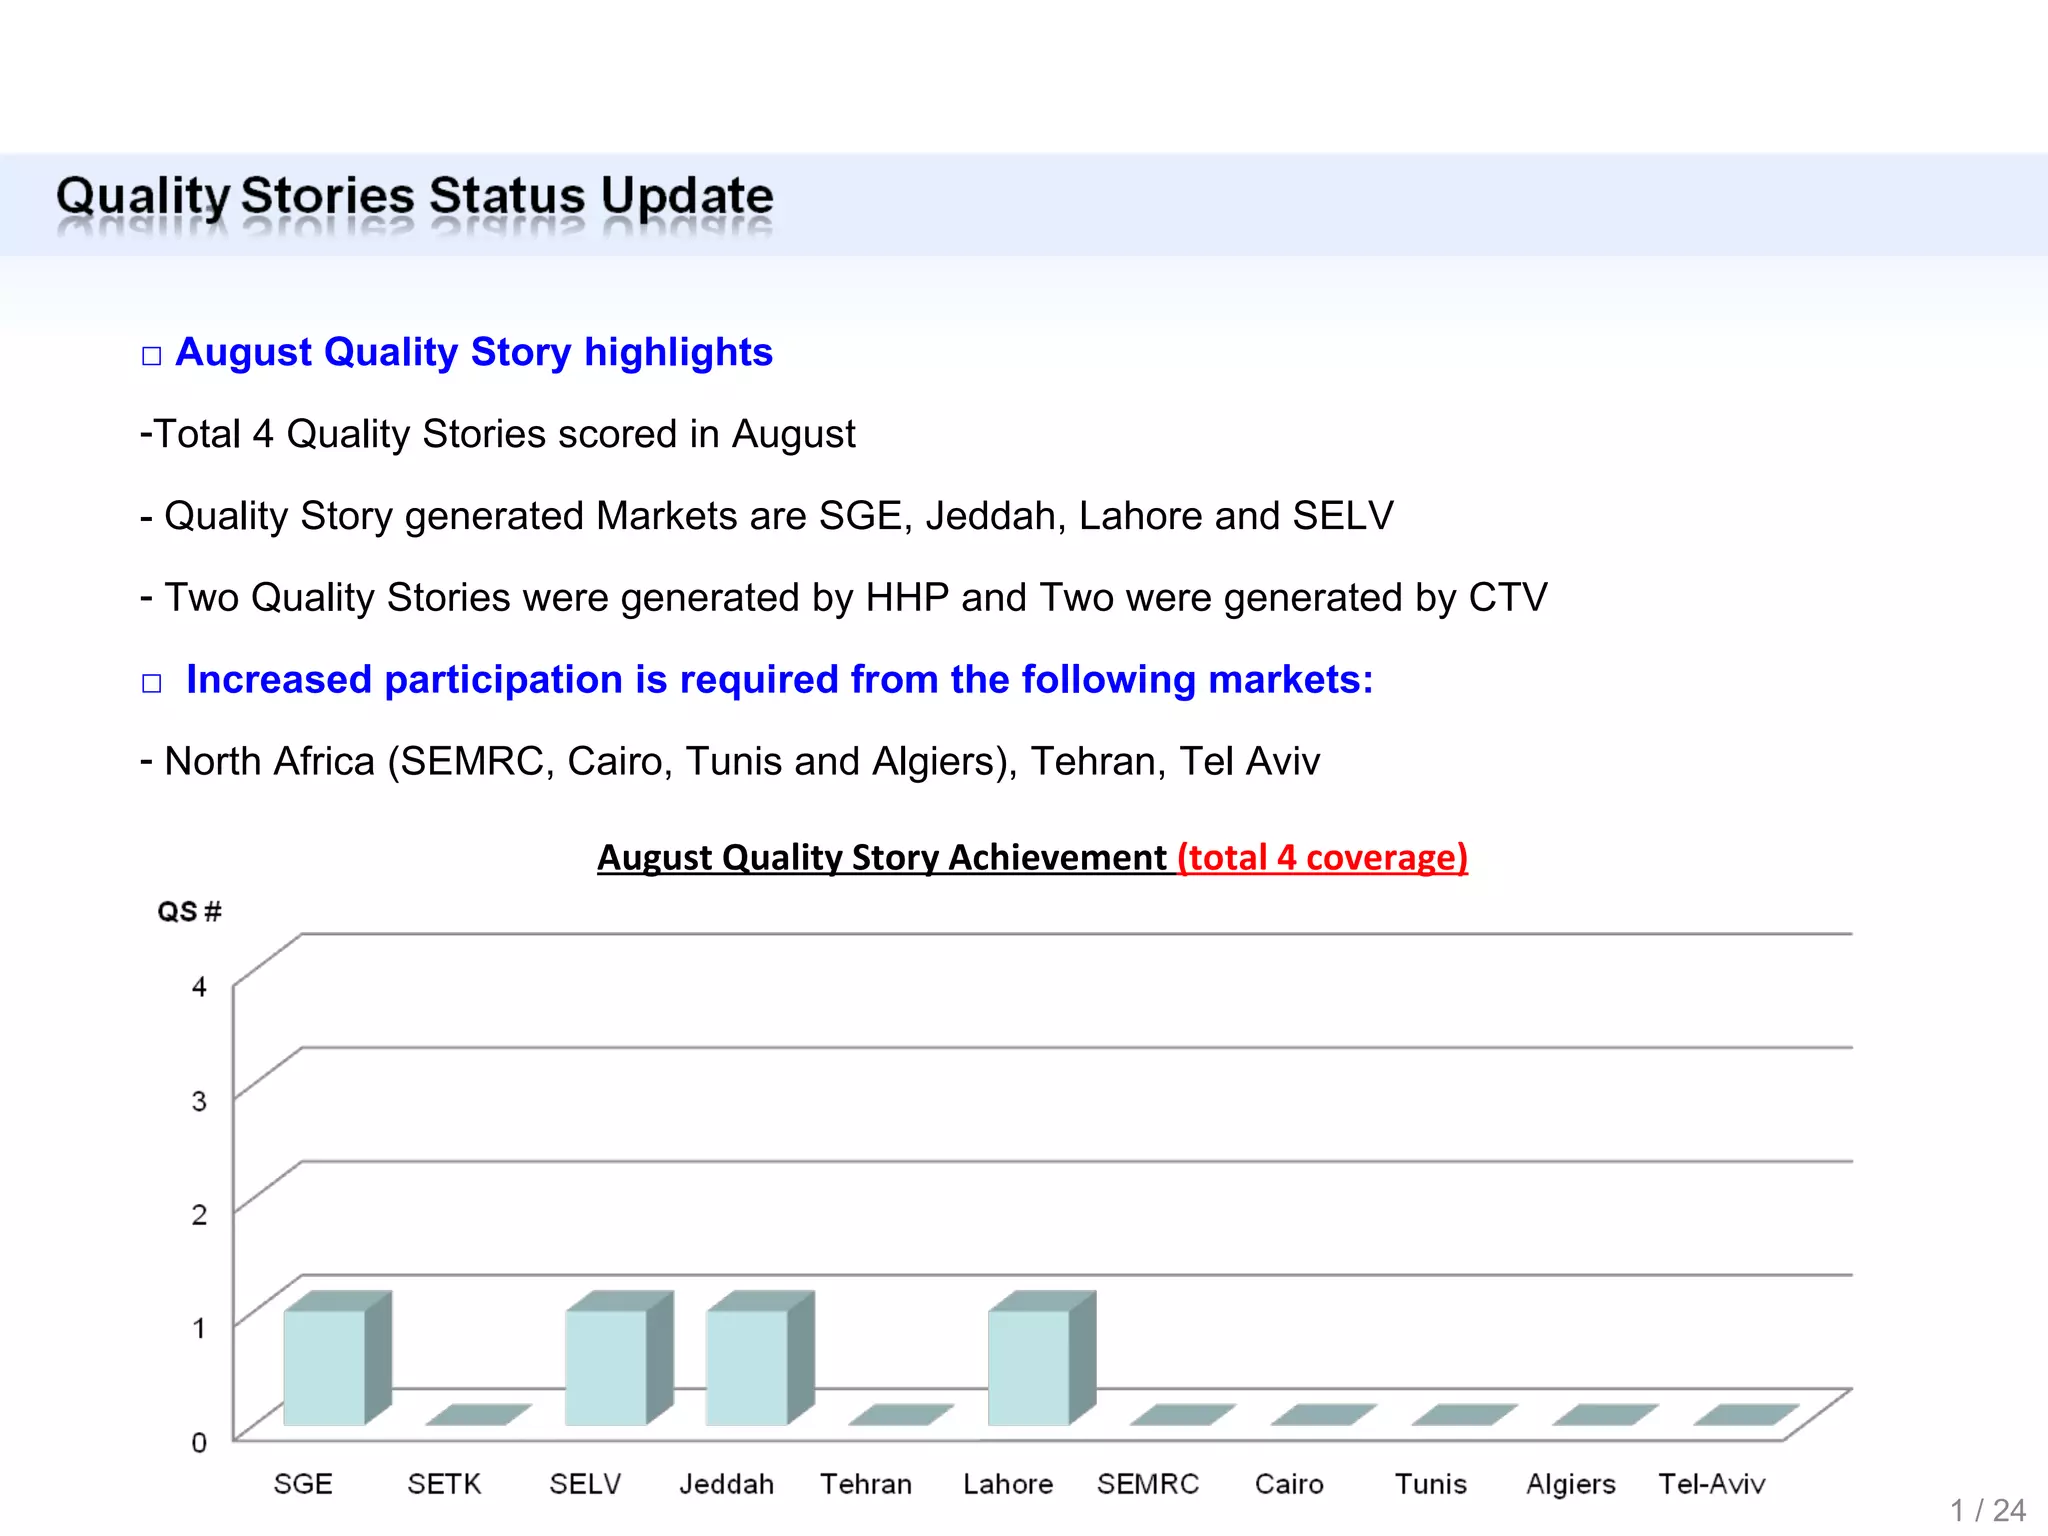Click bullet box before Increased participation heading
Image resolution: width=2048 pixels, height=1536 pixels.
coord(151,683)
